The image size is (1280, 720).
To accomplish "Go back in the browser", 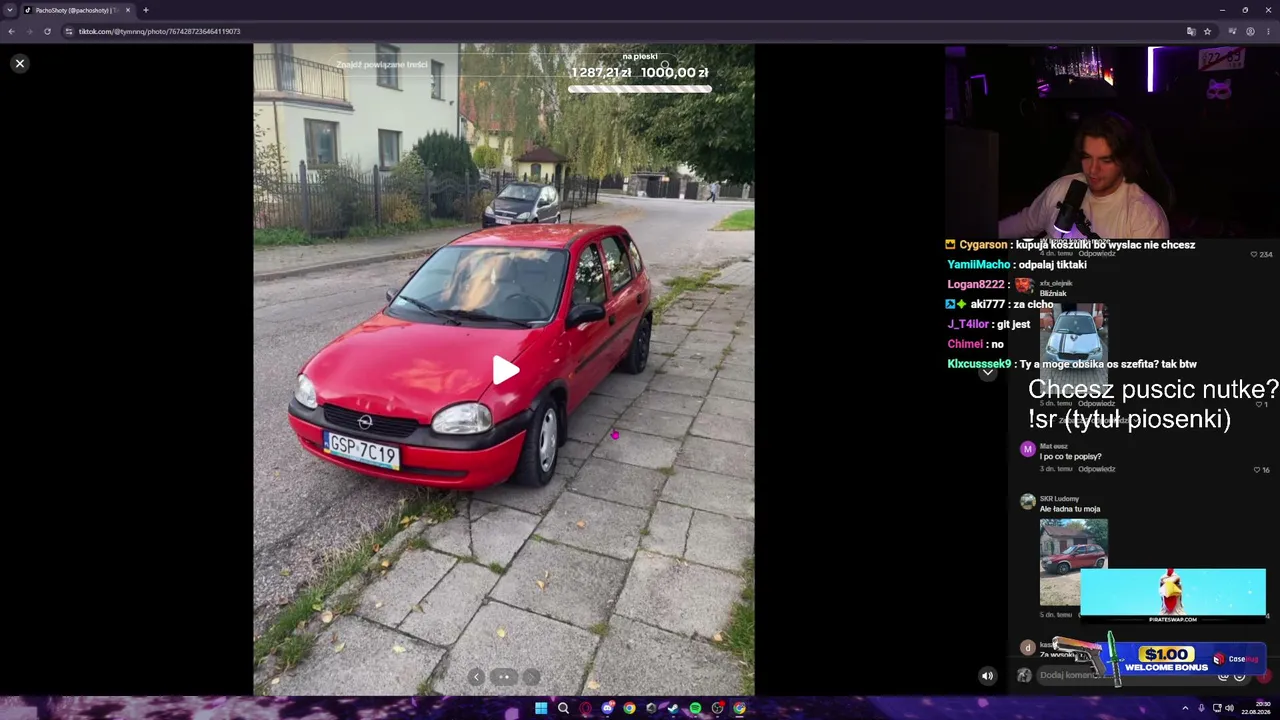I will pos(11,31).
